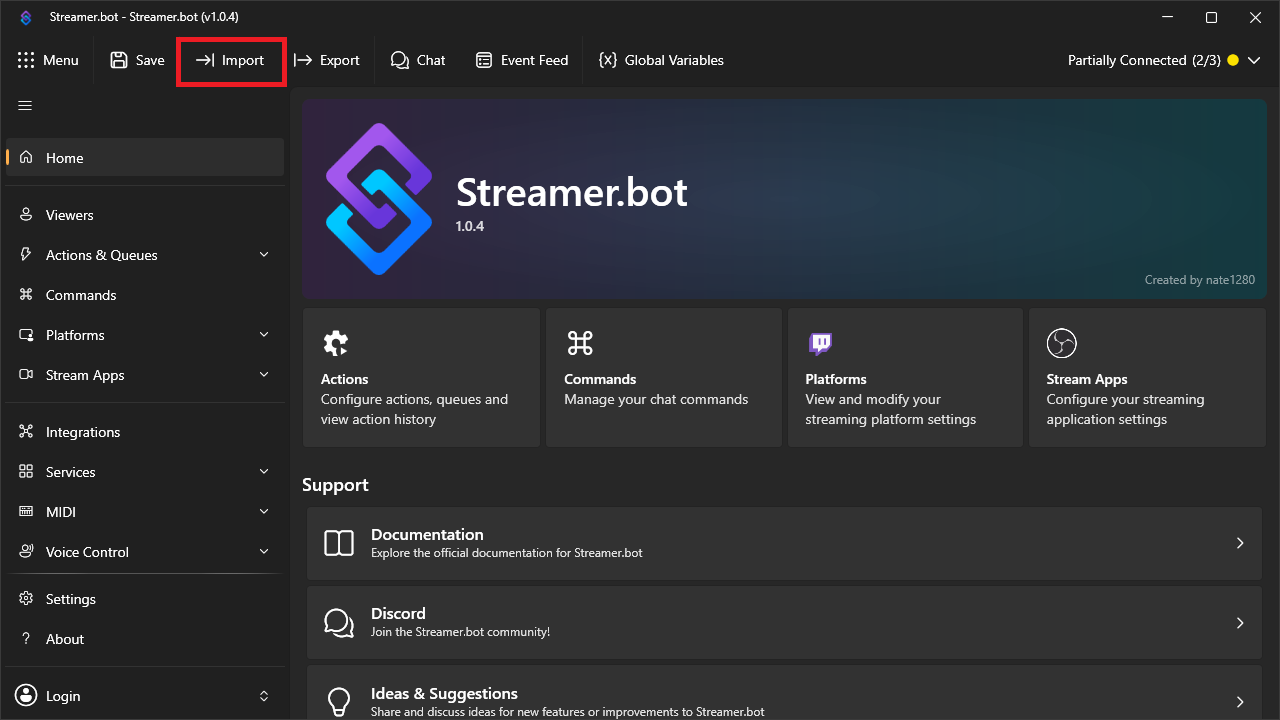Expand the connection status dropdown chevron
The width and height of the screenshot is (1280, 720).
click(x=1254, y=61)
